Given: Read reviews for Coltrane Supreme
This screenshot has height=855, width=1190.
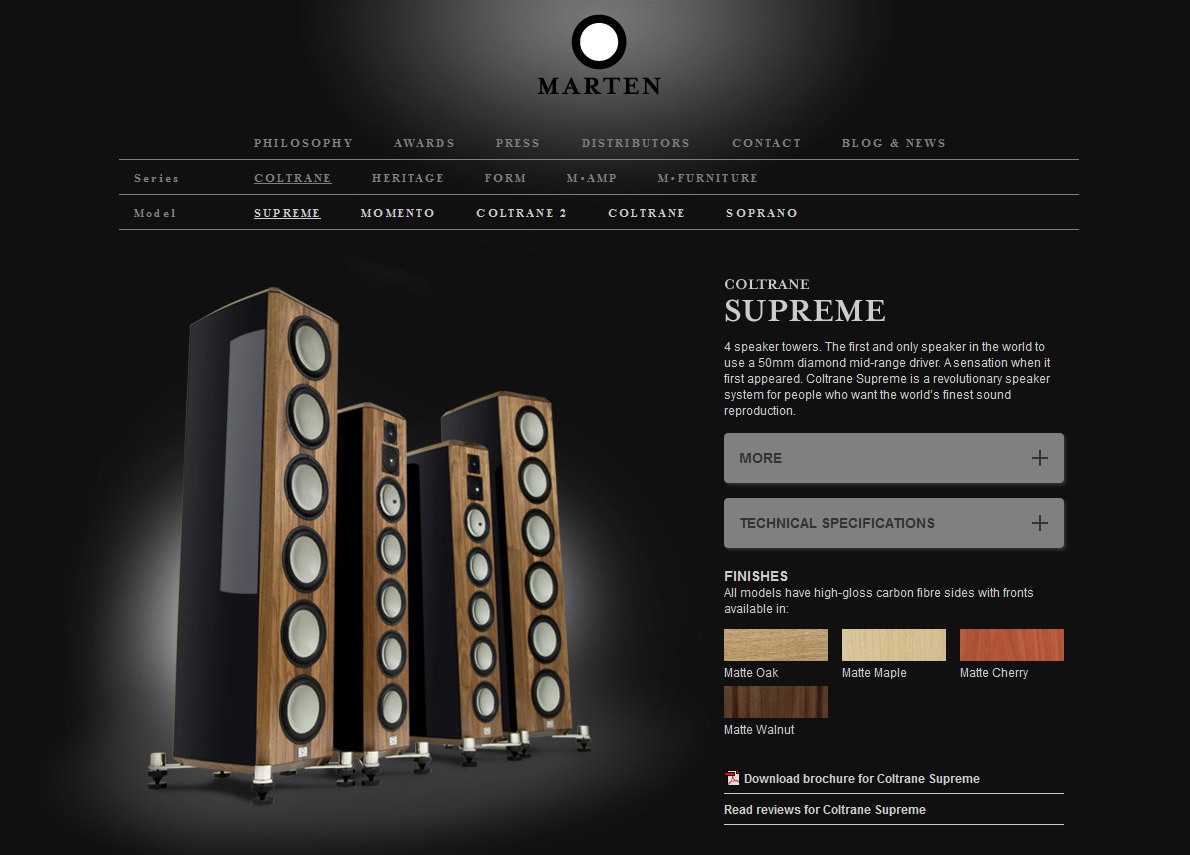Looking at the screenshot, I should [825, 809].
